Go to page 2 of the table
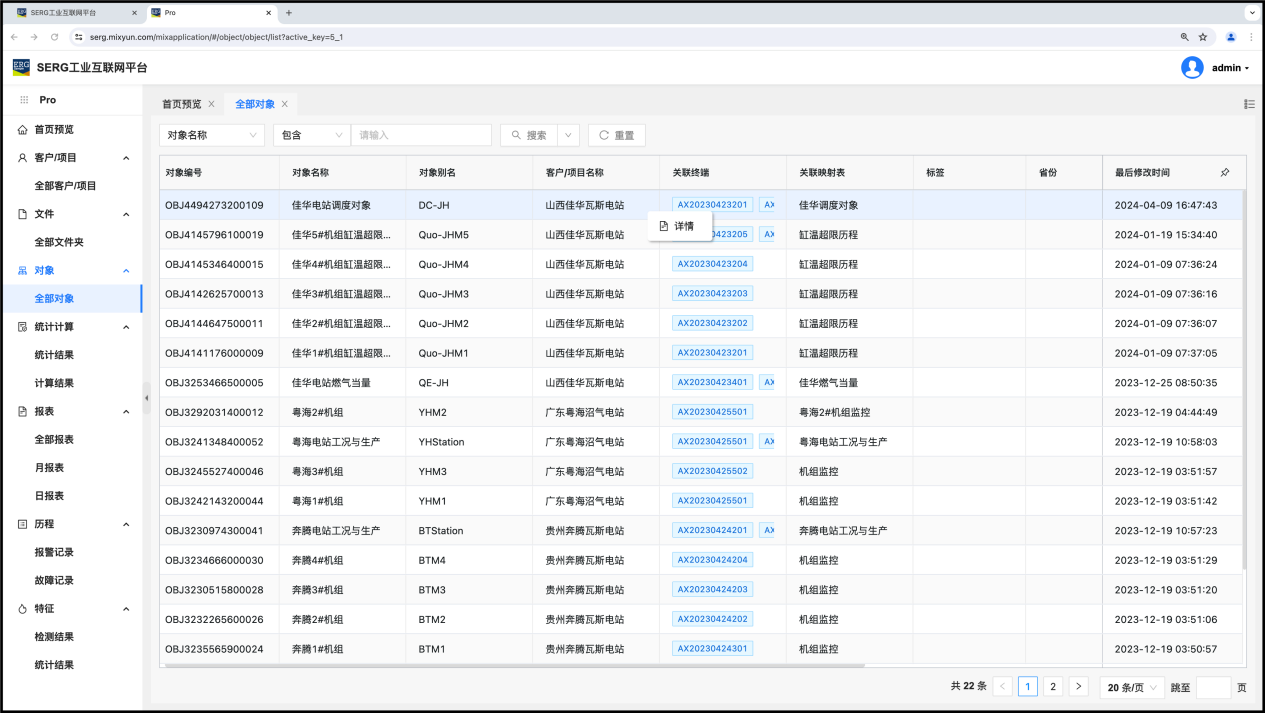The height and width of the screenshot is (713, 1265). pyautogui.click(x=1053, y=687)
